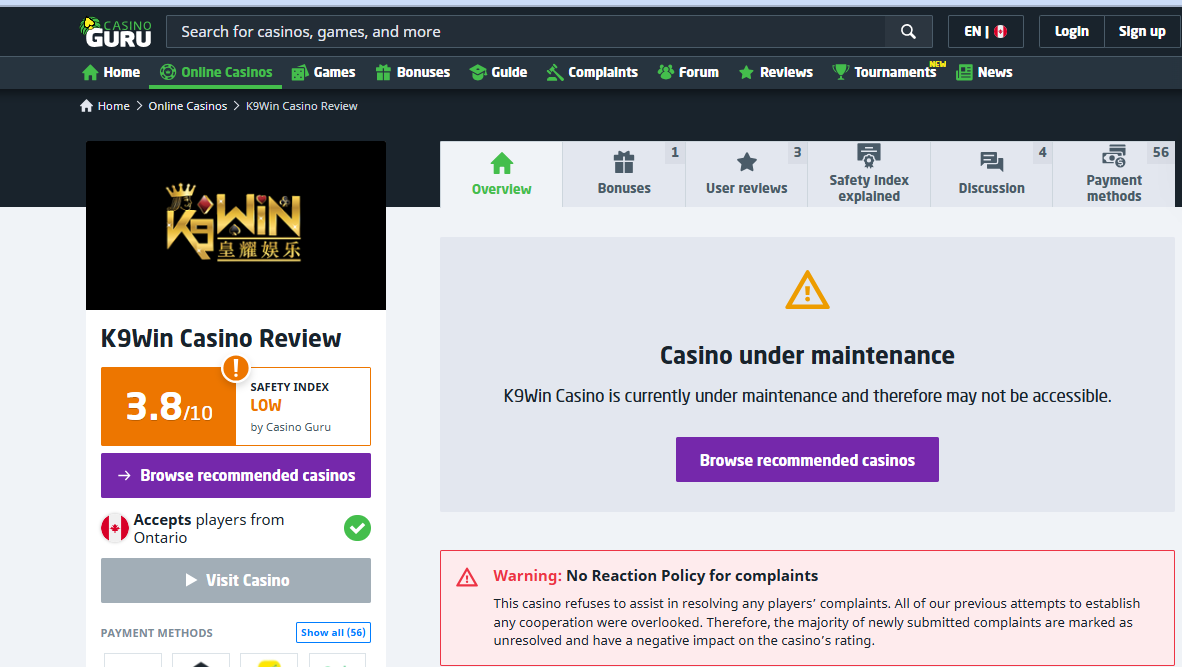
Task: Click the Casino Guru logo
Action: point(115,32)
